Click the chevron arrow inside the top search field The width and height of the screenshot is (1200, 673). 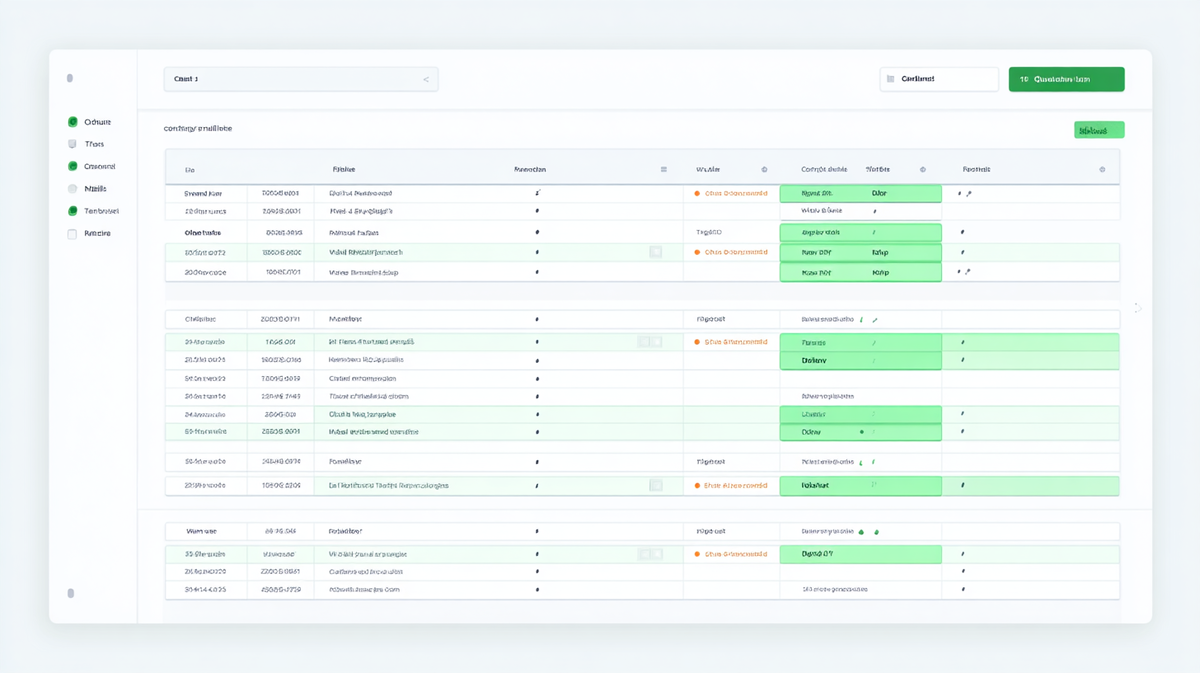(426, 80)
